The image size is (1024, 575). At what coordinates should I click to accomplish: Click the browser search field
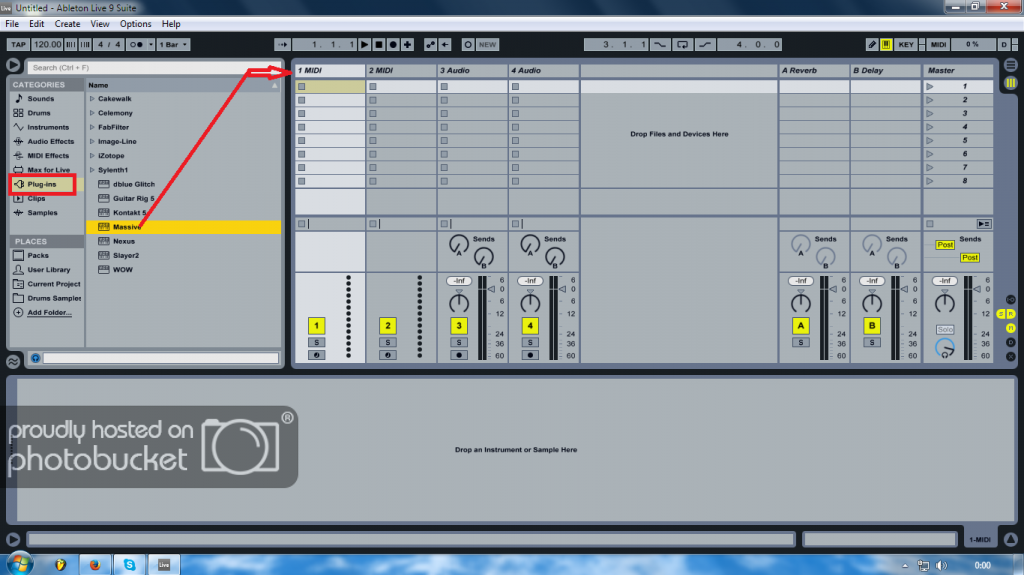pyautogui.click(x=154, y=67)
